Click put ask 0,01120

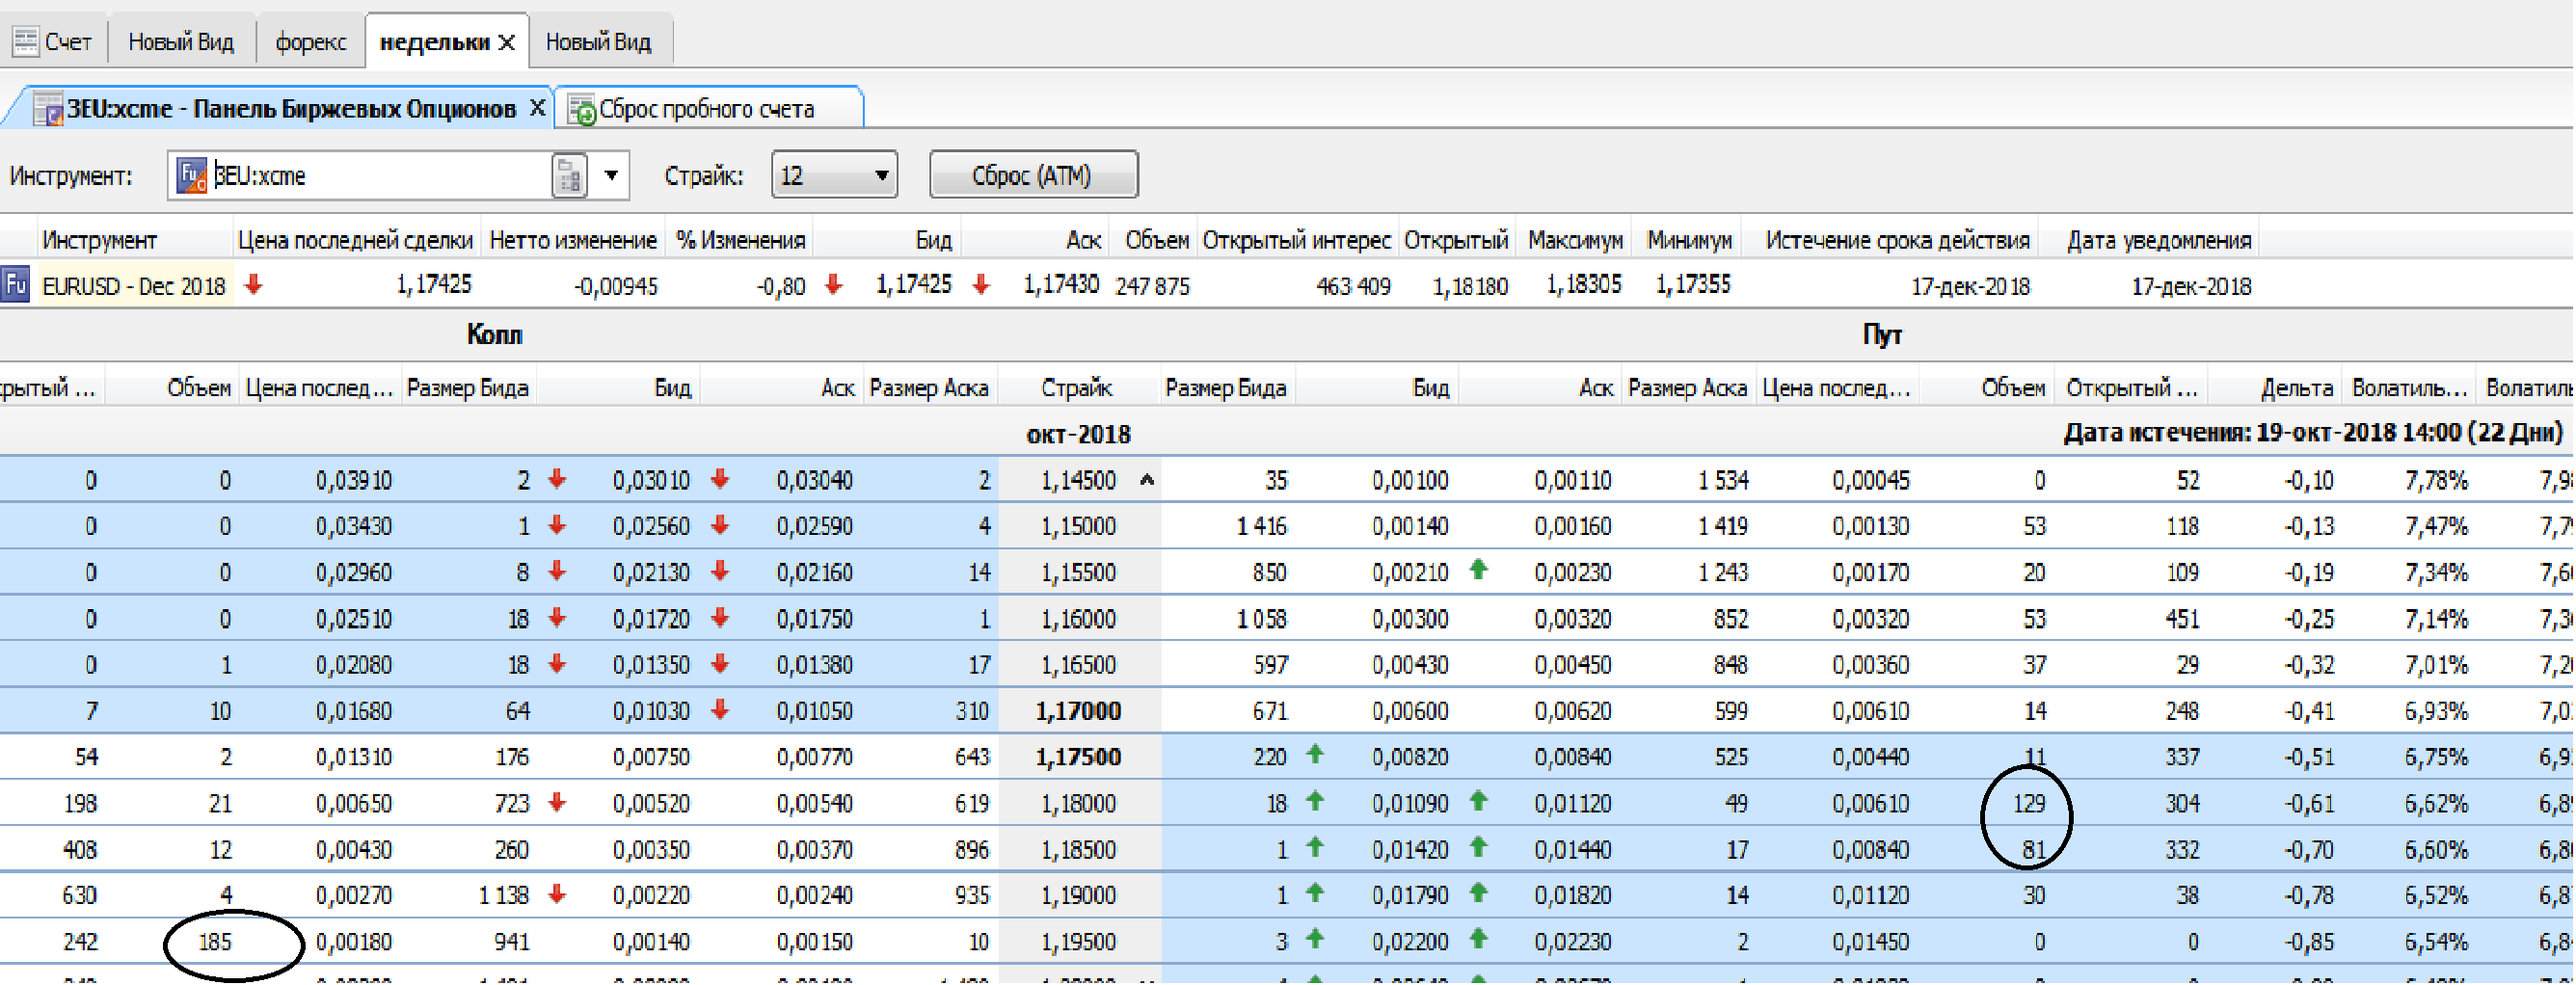coord(1573,803)
